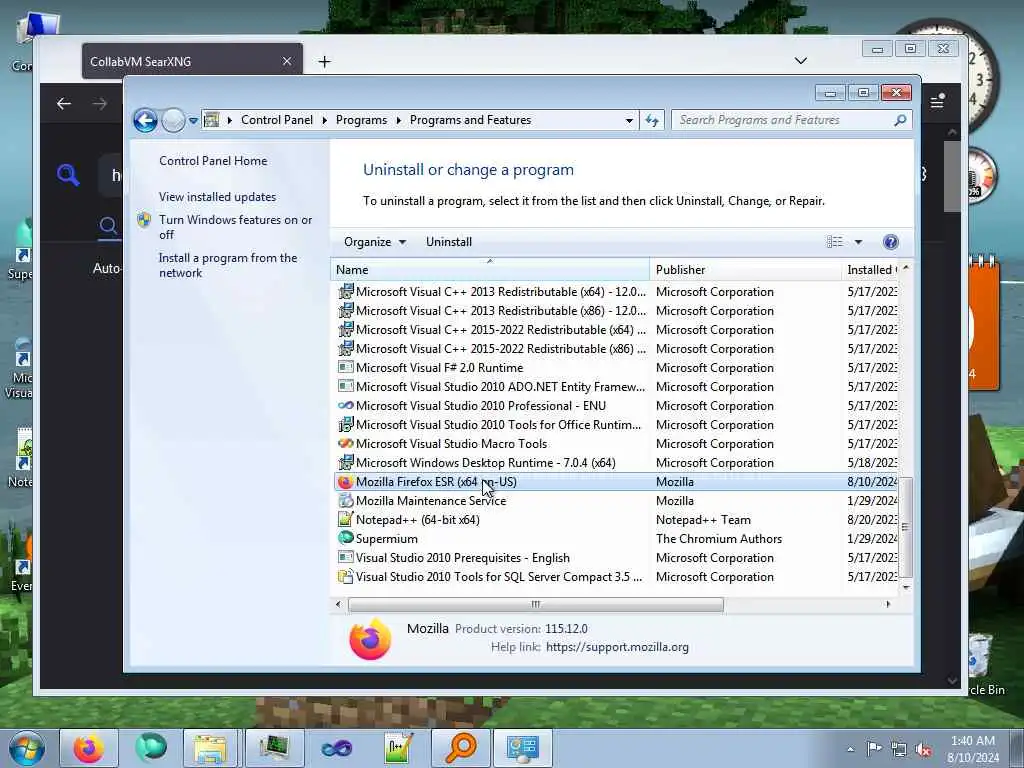Screen dimensions: 1024x768
Task: Click the support.mozilla.org help link
Action: click(617, 647)
